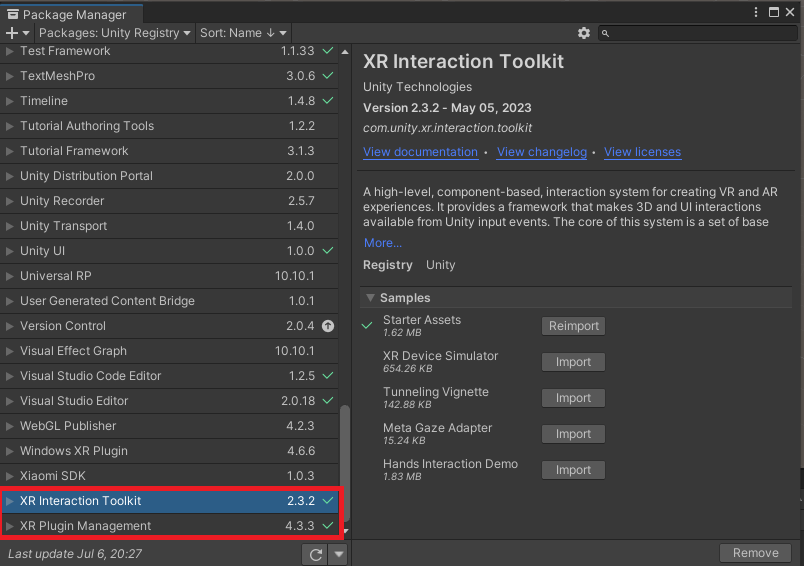The image size is (804, 569).
Task: Remove the XR Interaction Toolkit package
Action: (x=755, y=553)
